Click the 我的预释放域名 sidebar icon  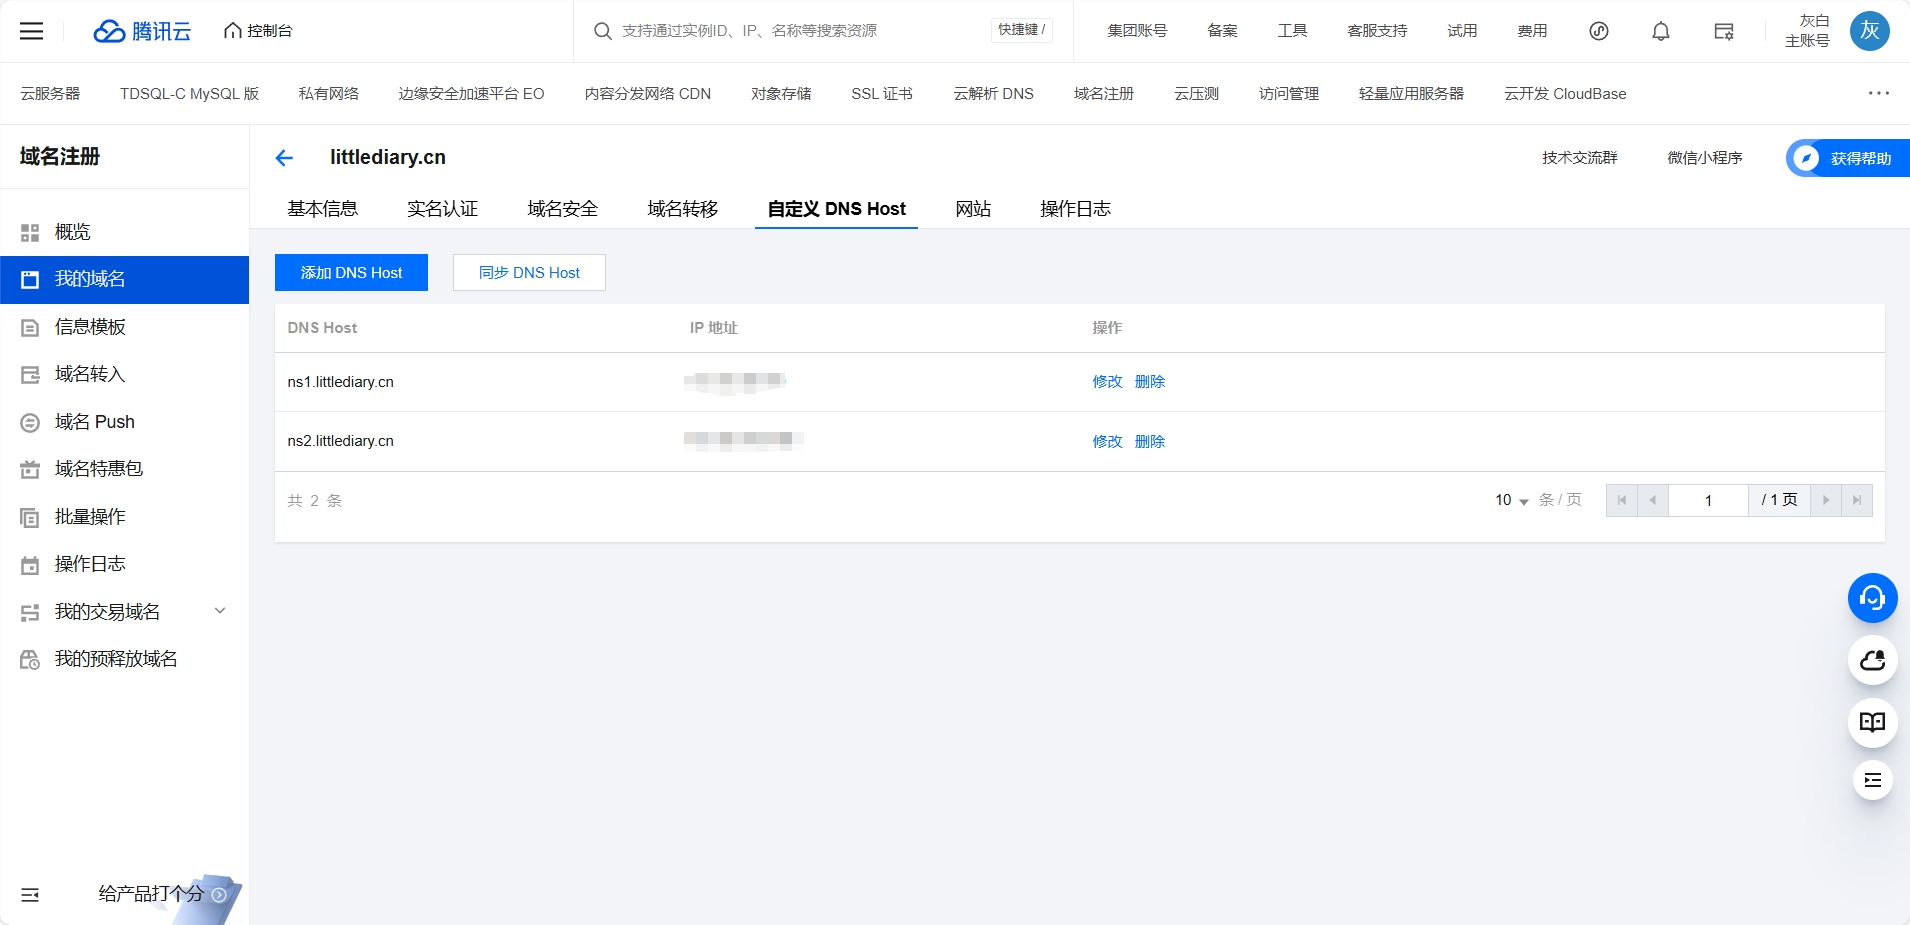click(30, 660)
